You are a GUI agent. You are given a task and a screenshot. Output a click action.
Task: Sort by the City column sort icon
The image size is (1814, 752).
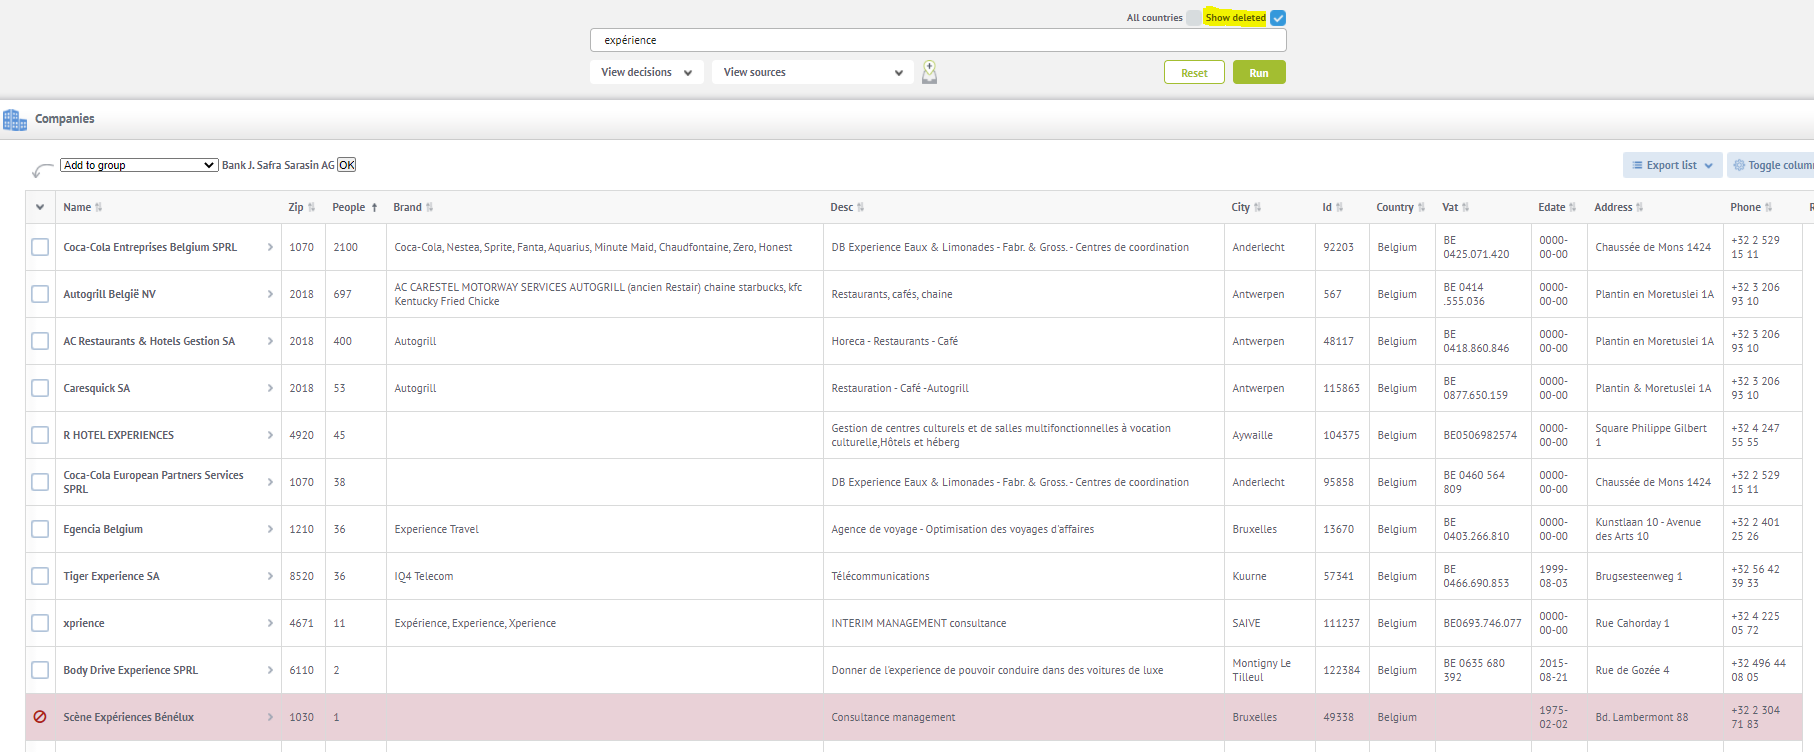pyautogui.click(x=1257, y=207)
